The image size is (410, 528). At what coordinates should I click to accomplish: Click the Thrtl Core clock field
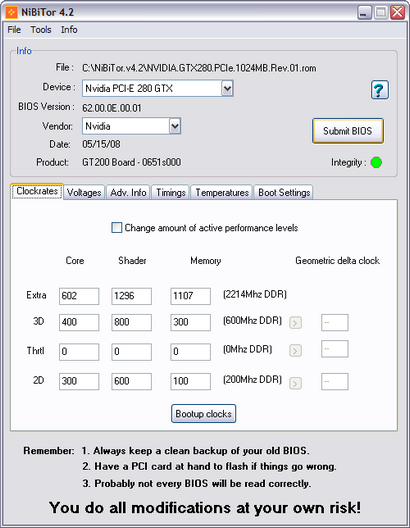coord(79,352)
